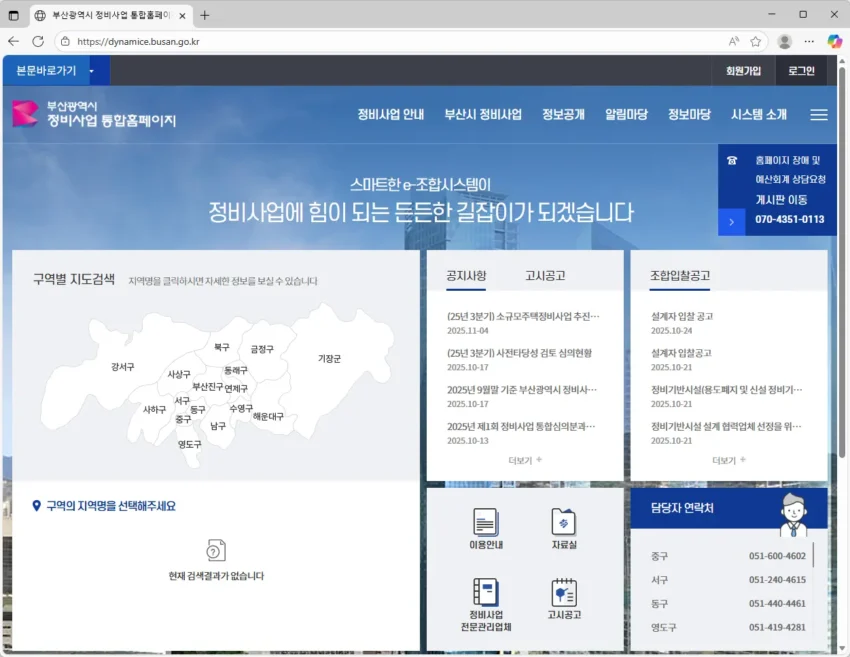Expand 더보기 under 조합입찰공고 list
This screenshot has height=657, width=850.
tap(727, 460)
